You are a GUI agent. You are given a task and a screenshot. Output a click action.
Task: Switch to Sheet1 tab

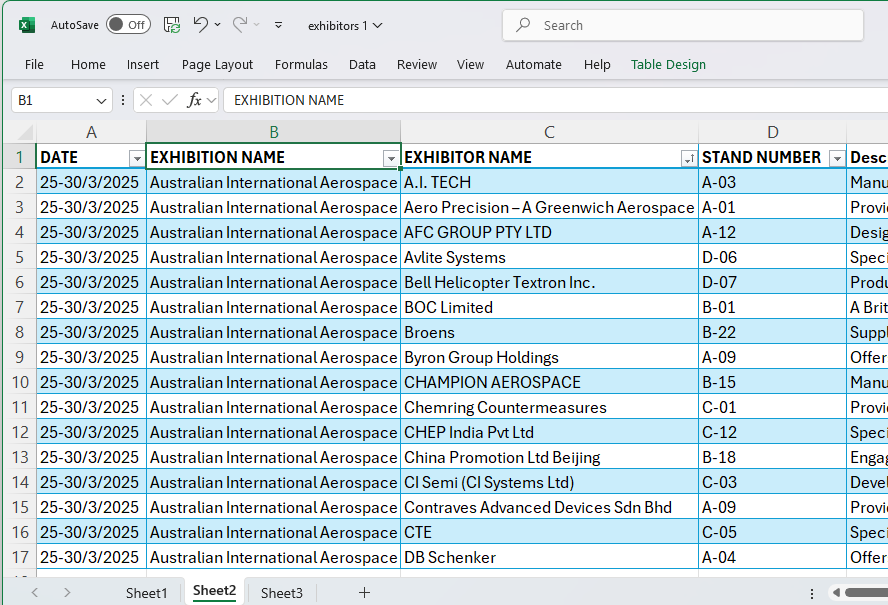(x=146, y=593)
